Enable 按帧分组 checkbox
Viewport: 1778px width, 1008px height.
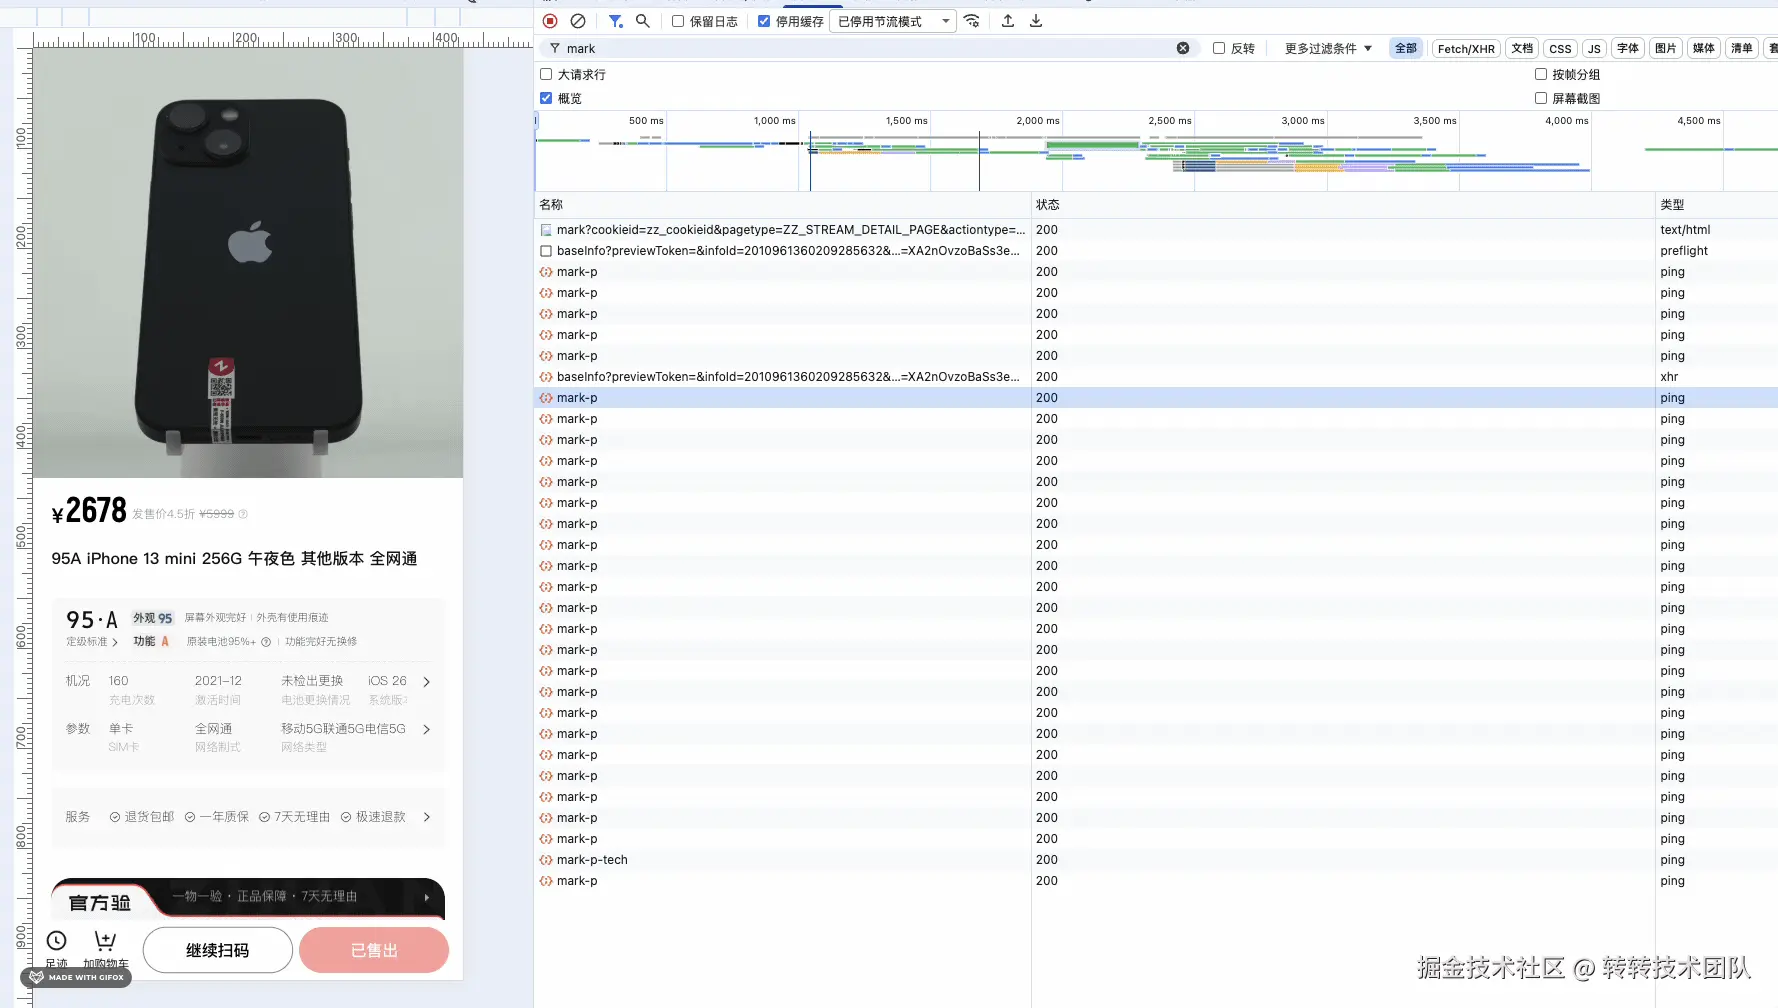pos(1541,74)
